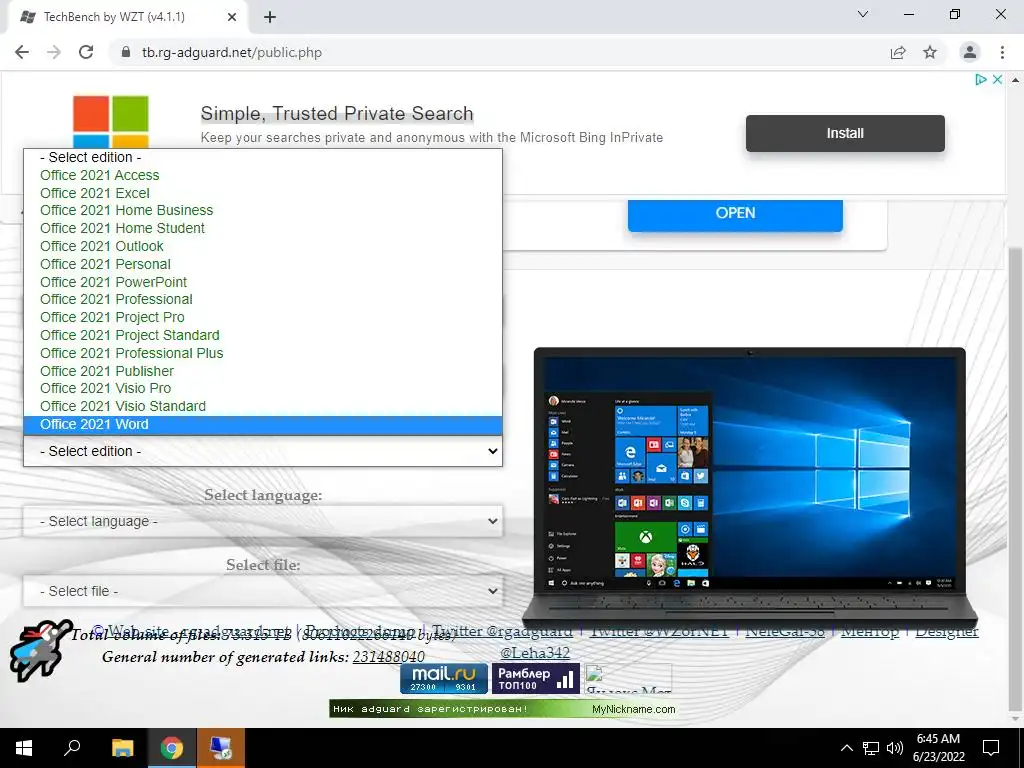Open the volume tray icon

click(x=895, y=748)
